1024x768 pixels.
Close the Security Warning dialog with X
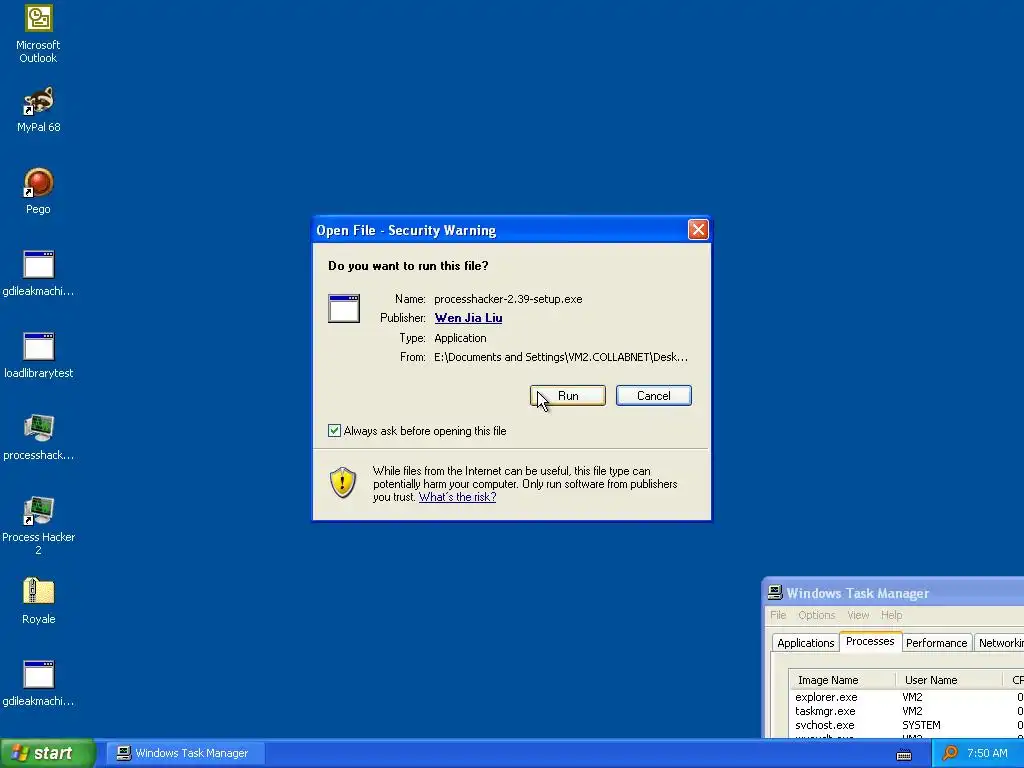pos(698,230)
